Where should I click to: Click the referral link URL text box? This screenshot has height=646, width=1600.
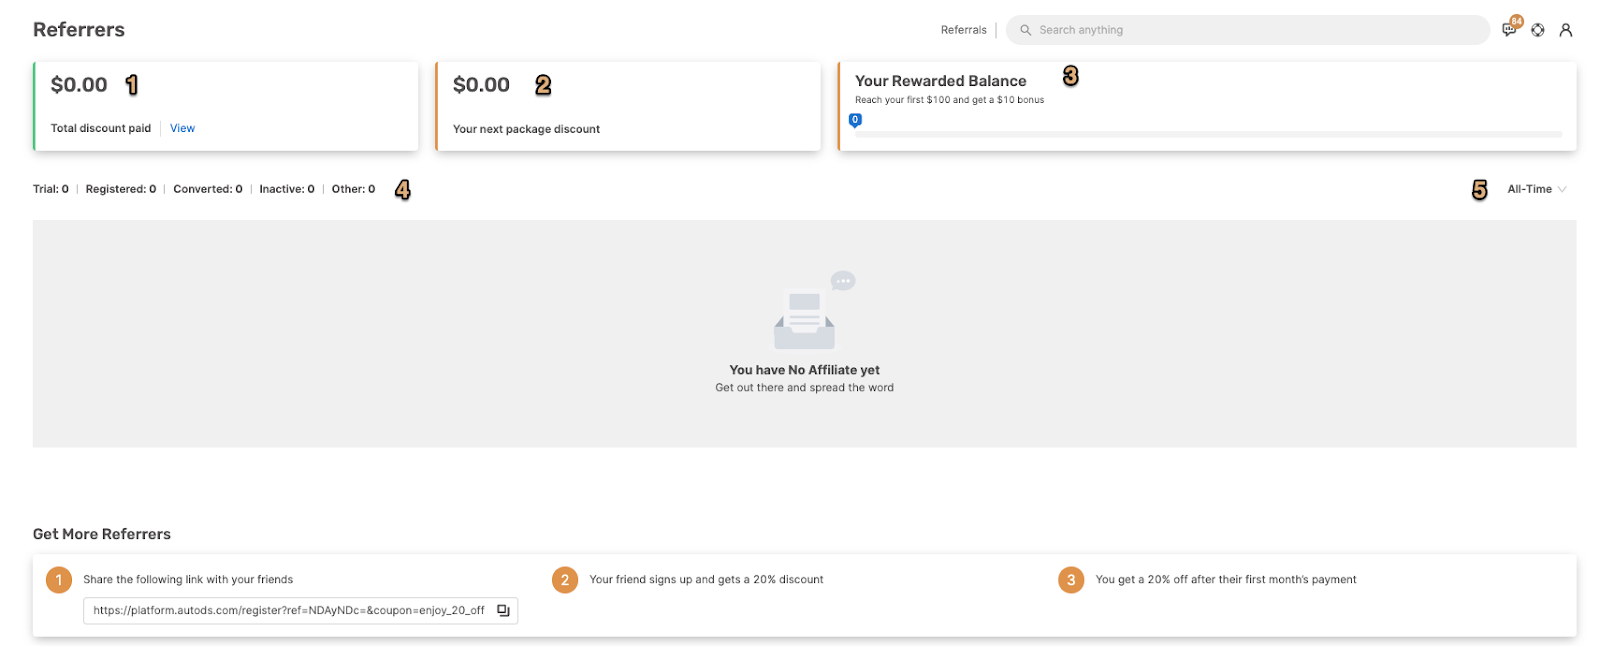click(x=289, y=610)
